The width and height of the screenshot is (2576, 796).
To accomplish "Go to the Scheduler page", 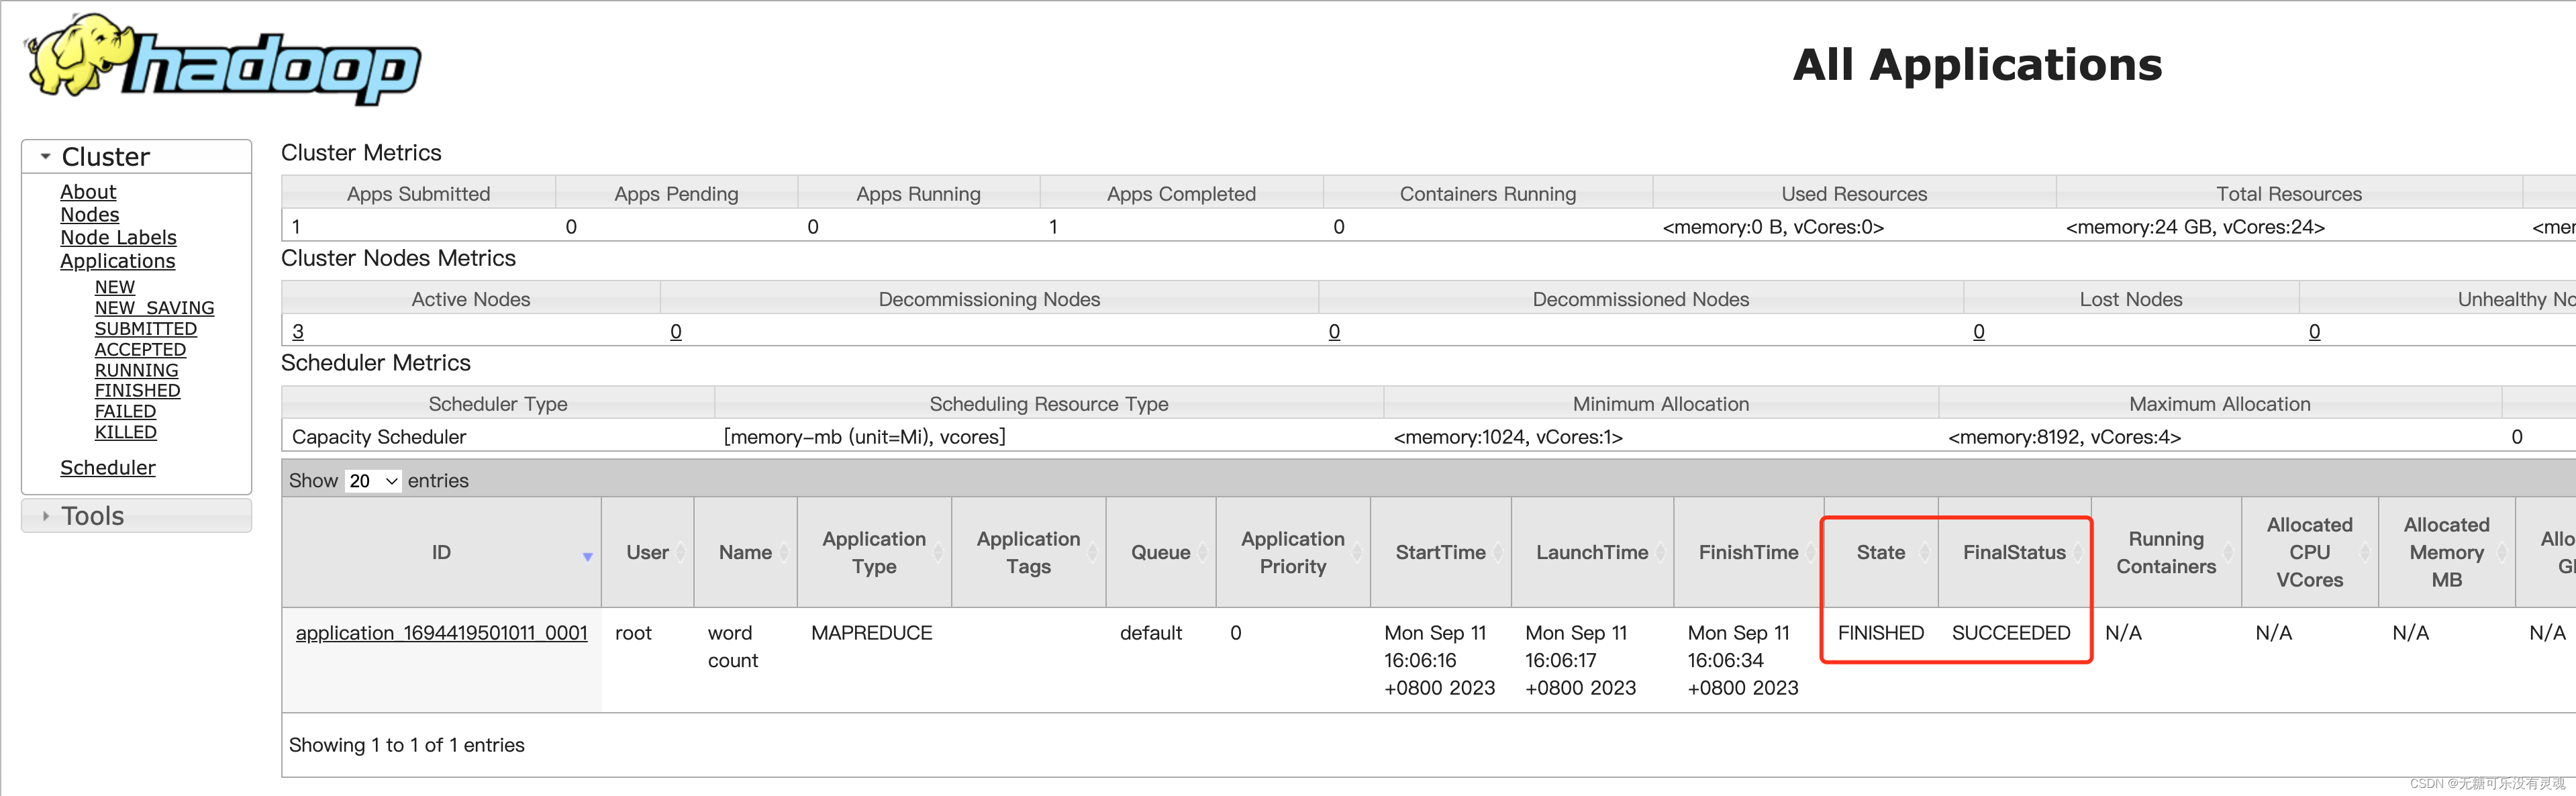I will tap(107, 468).
